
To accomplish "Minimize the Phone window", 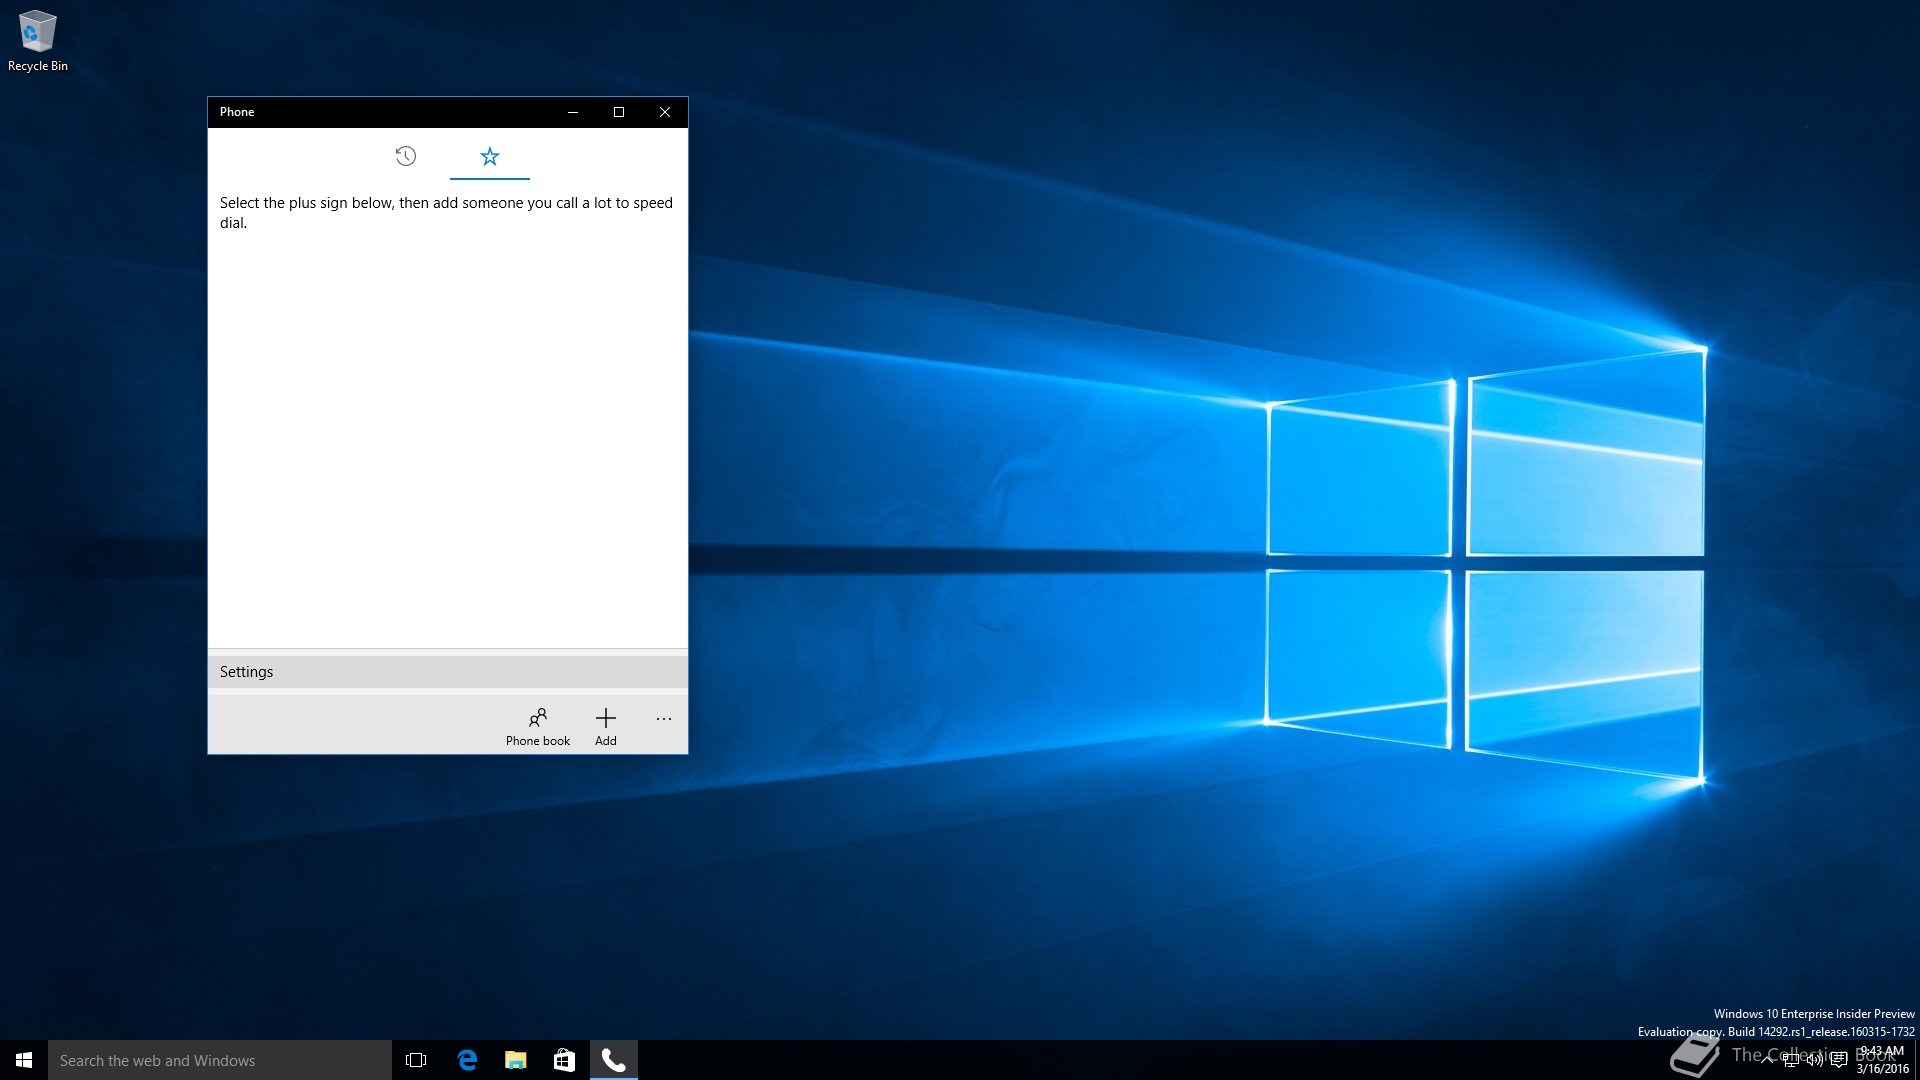I will (x=573, y=112).
